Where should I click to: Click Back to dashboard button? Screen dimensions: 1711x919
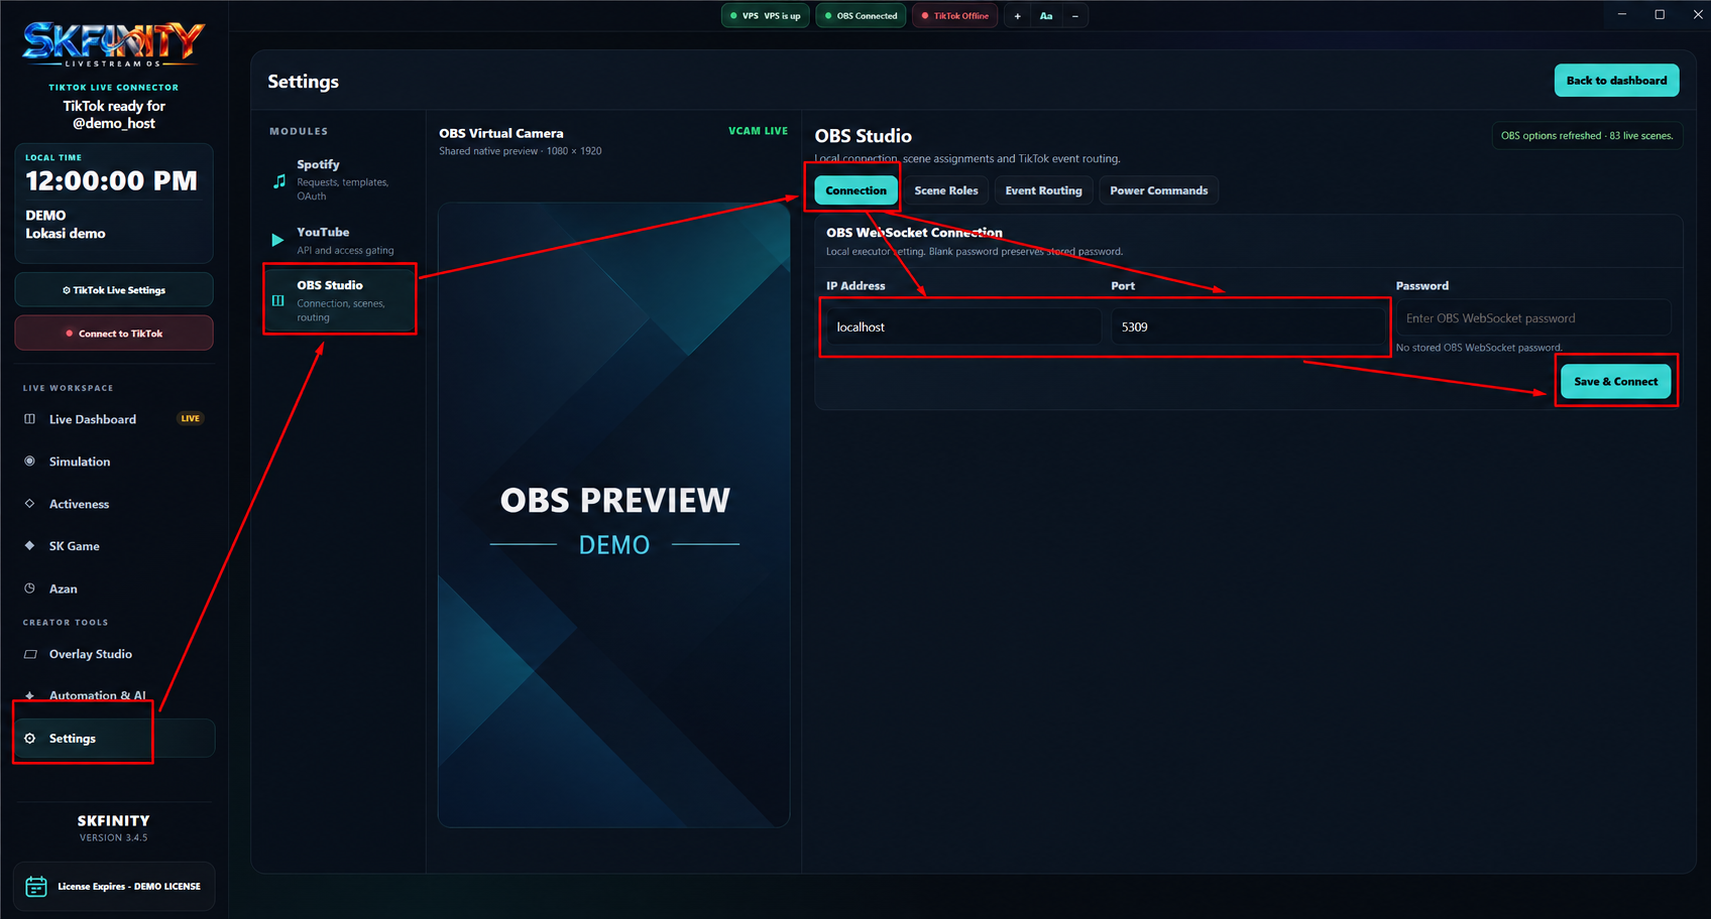pyautogui.click(x=1616, y=80)
